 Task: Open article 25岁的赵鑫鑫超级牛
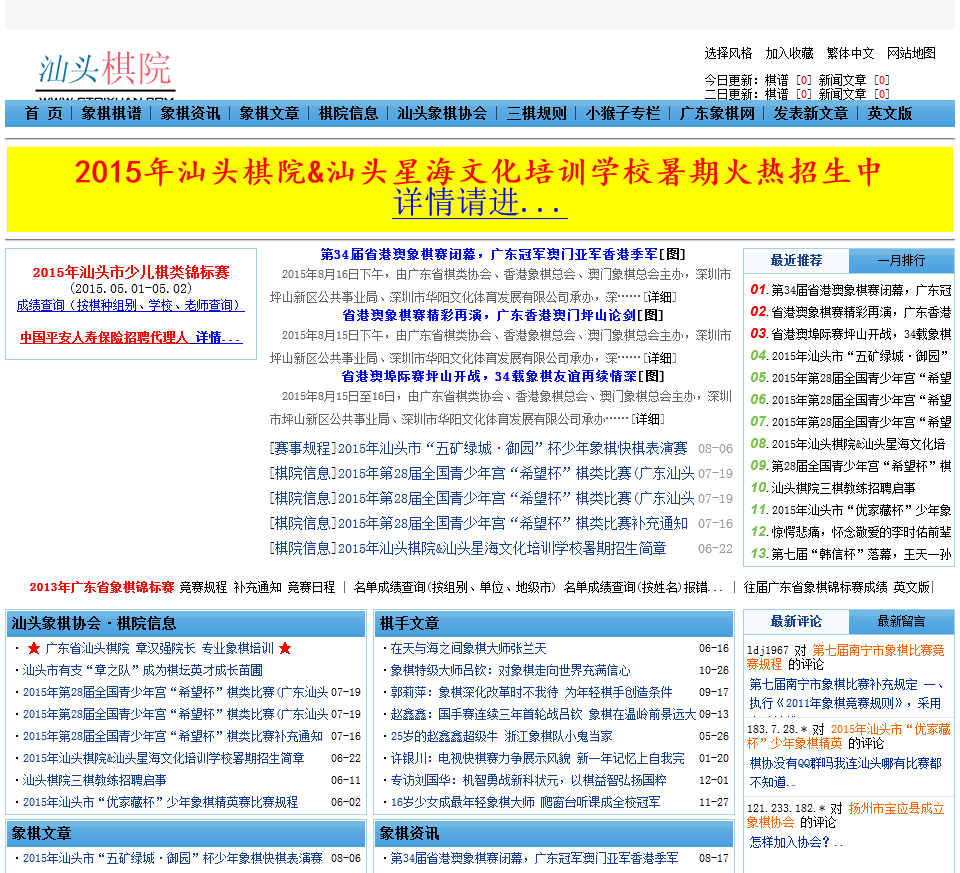click(501, 736)
